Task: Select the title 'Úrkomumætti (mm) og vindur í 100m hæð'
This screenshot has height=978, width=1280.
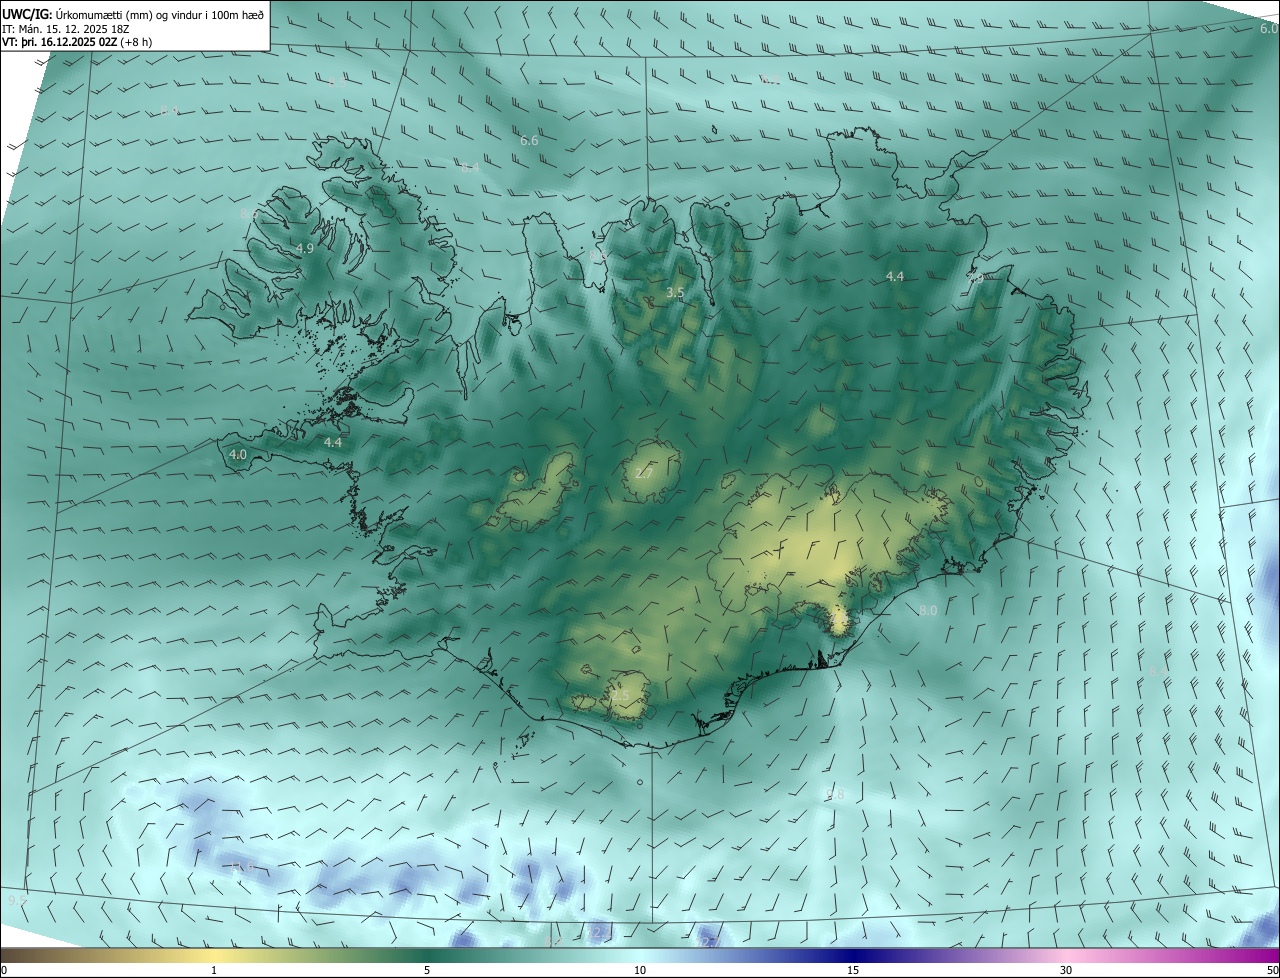Action: coord(159,14)
